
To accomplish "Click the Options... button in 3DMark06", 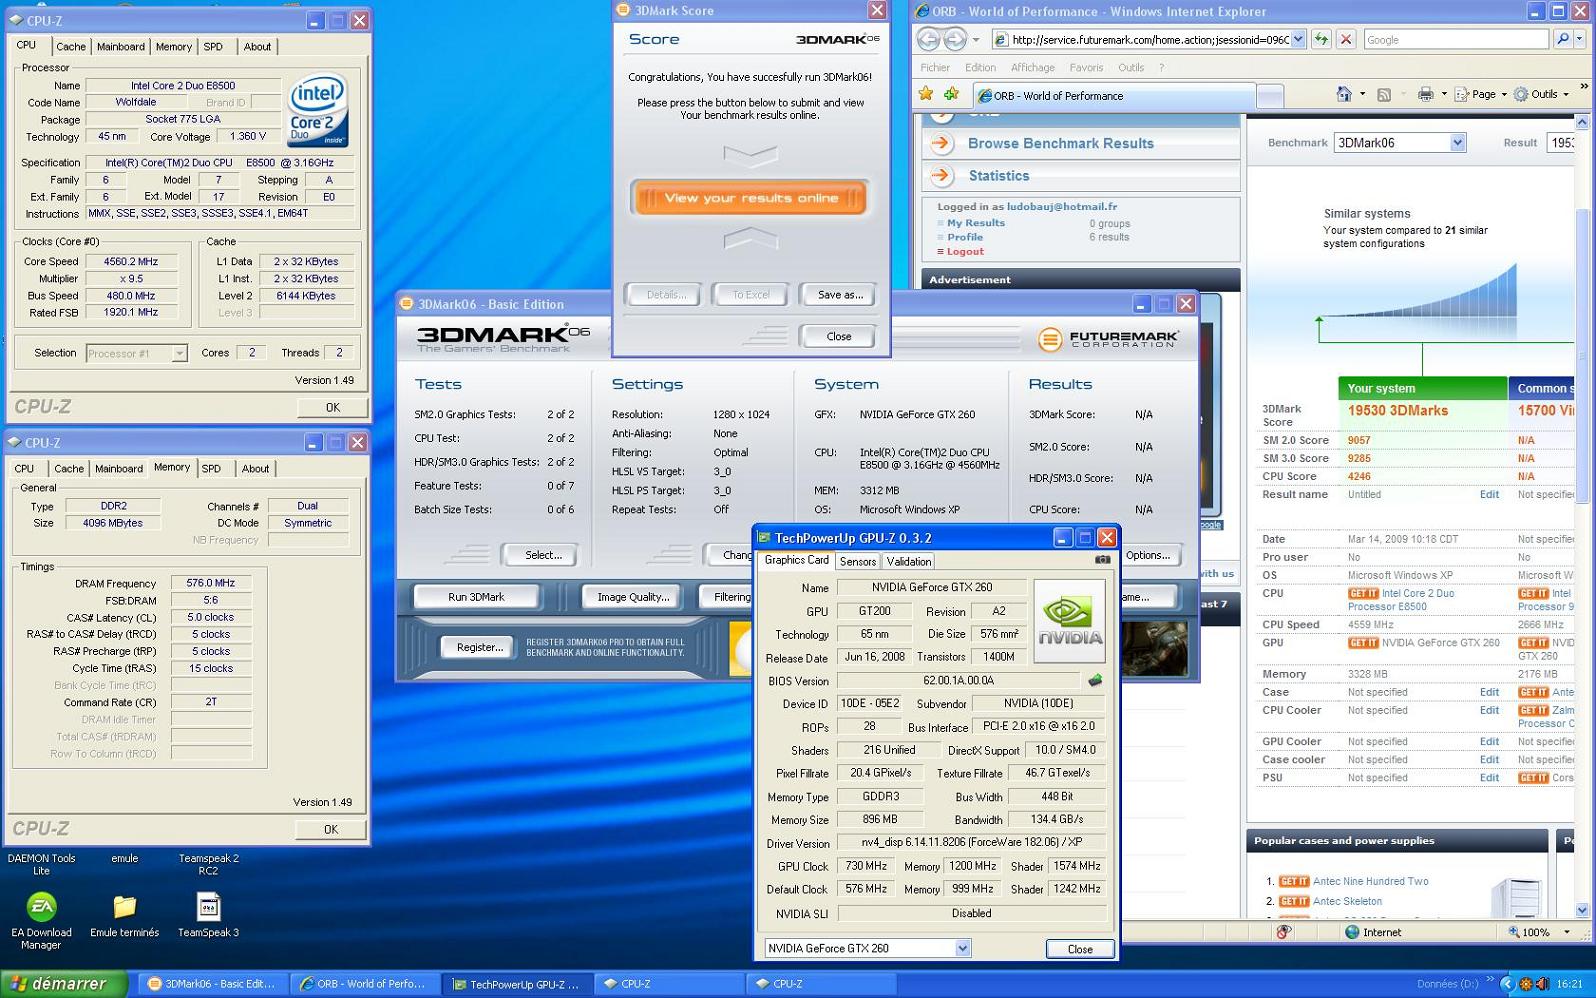I will pos(1147,555).
